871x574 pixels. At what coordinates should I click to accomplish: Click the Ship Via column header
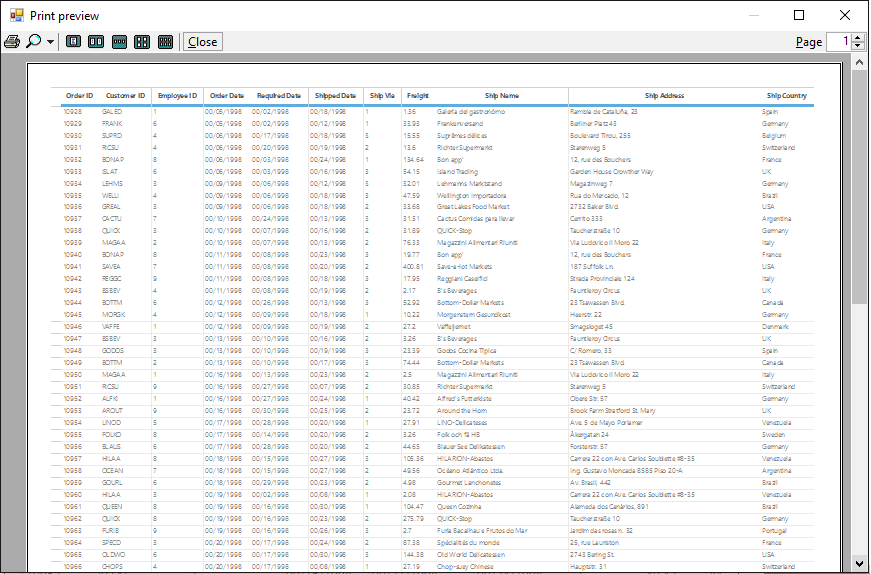point(382,96)
